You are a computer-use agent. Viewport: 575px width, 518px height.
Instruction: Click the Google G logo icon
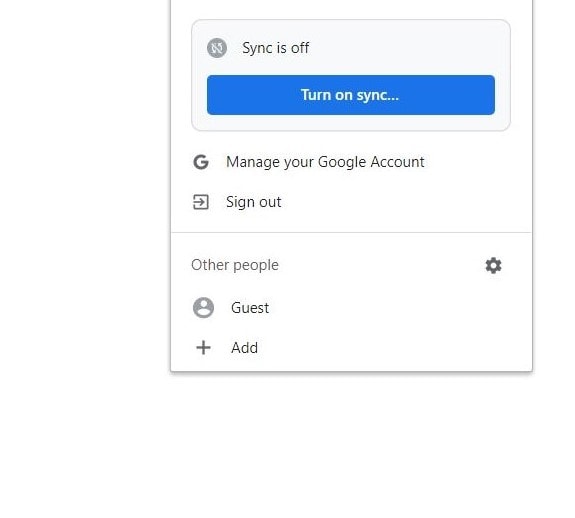tap(201, 162)
